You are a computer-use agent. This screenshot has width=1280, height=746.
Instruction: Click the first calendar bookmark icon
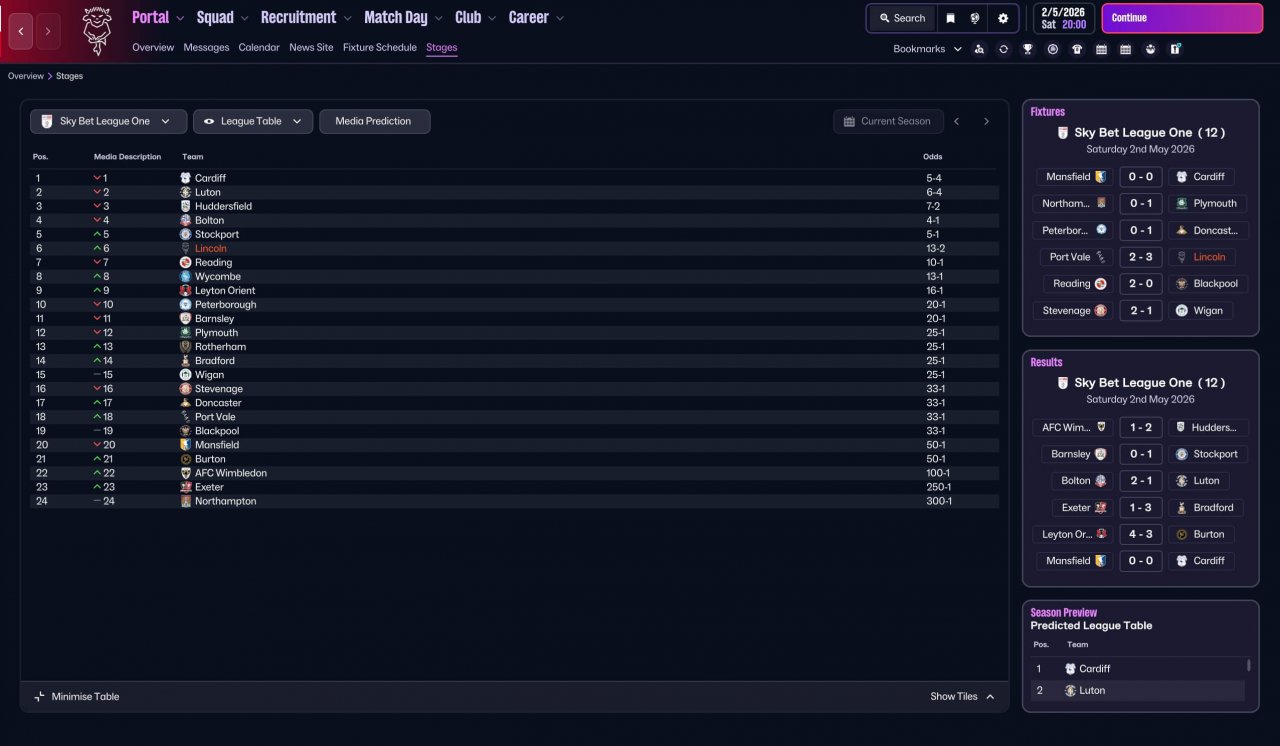pyautogui.click(x=1101, y=49)
